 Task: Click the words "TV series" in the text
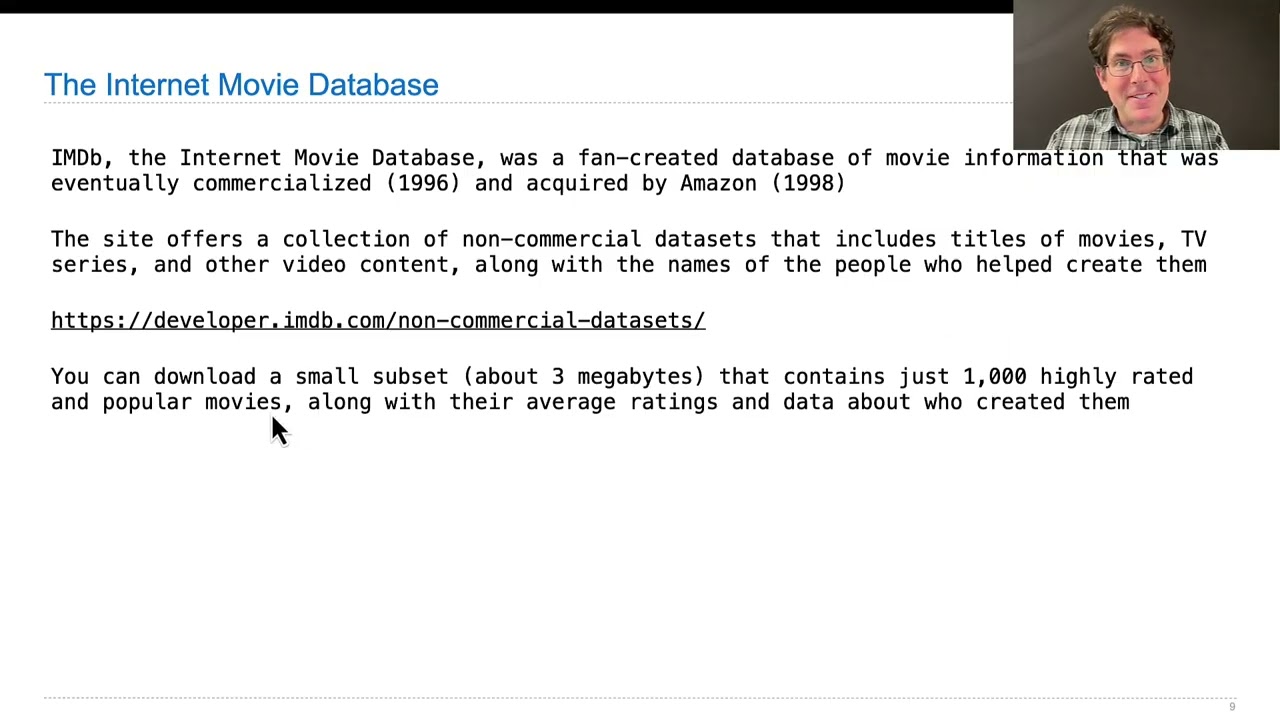(x=1193, y=240)
